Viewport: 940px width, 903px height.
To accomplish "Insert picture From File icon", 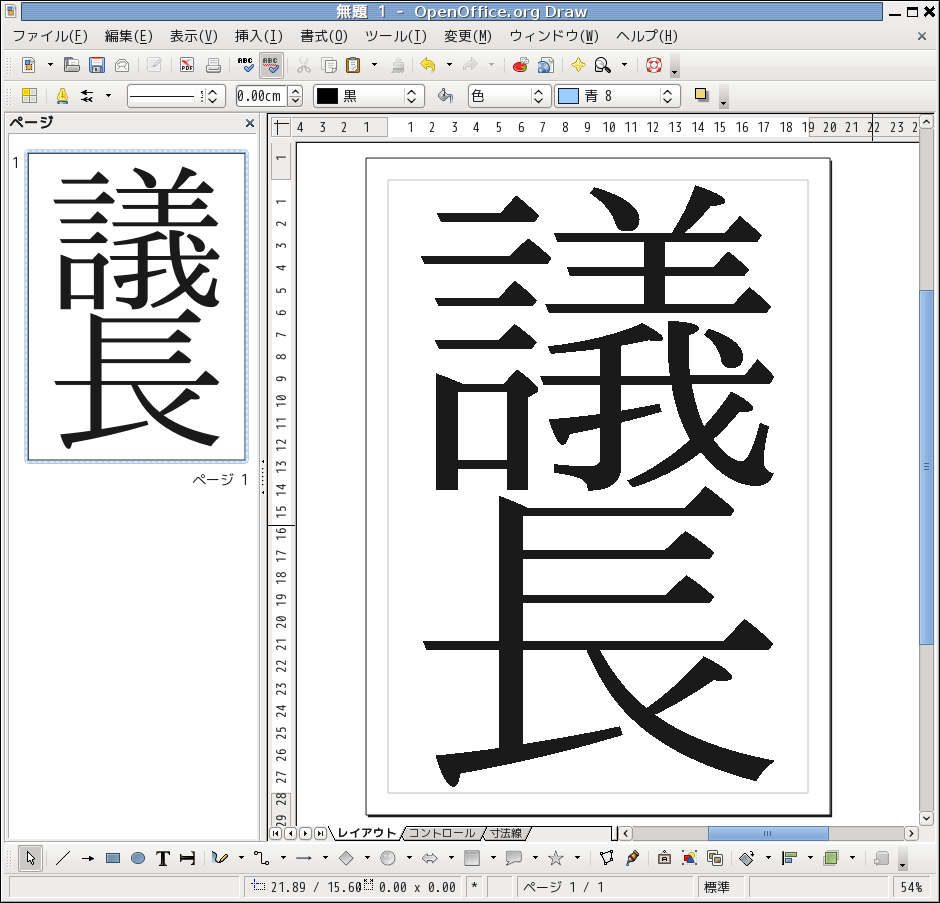I will (x=689, y=858).
